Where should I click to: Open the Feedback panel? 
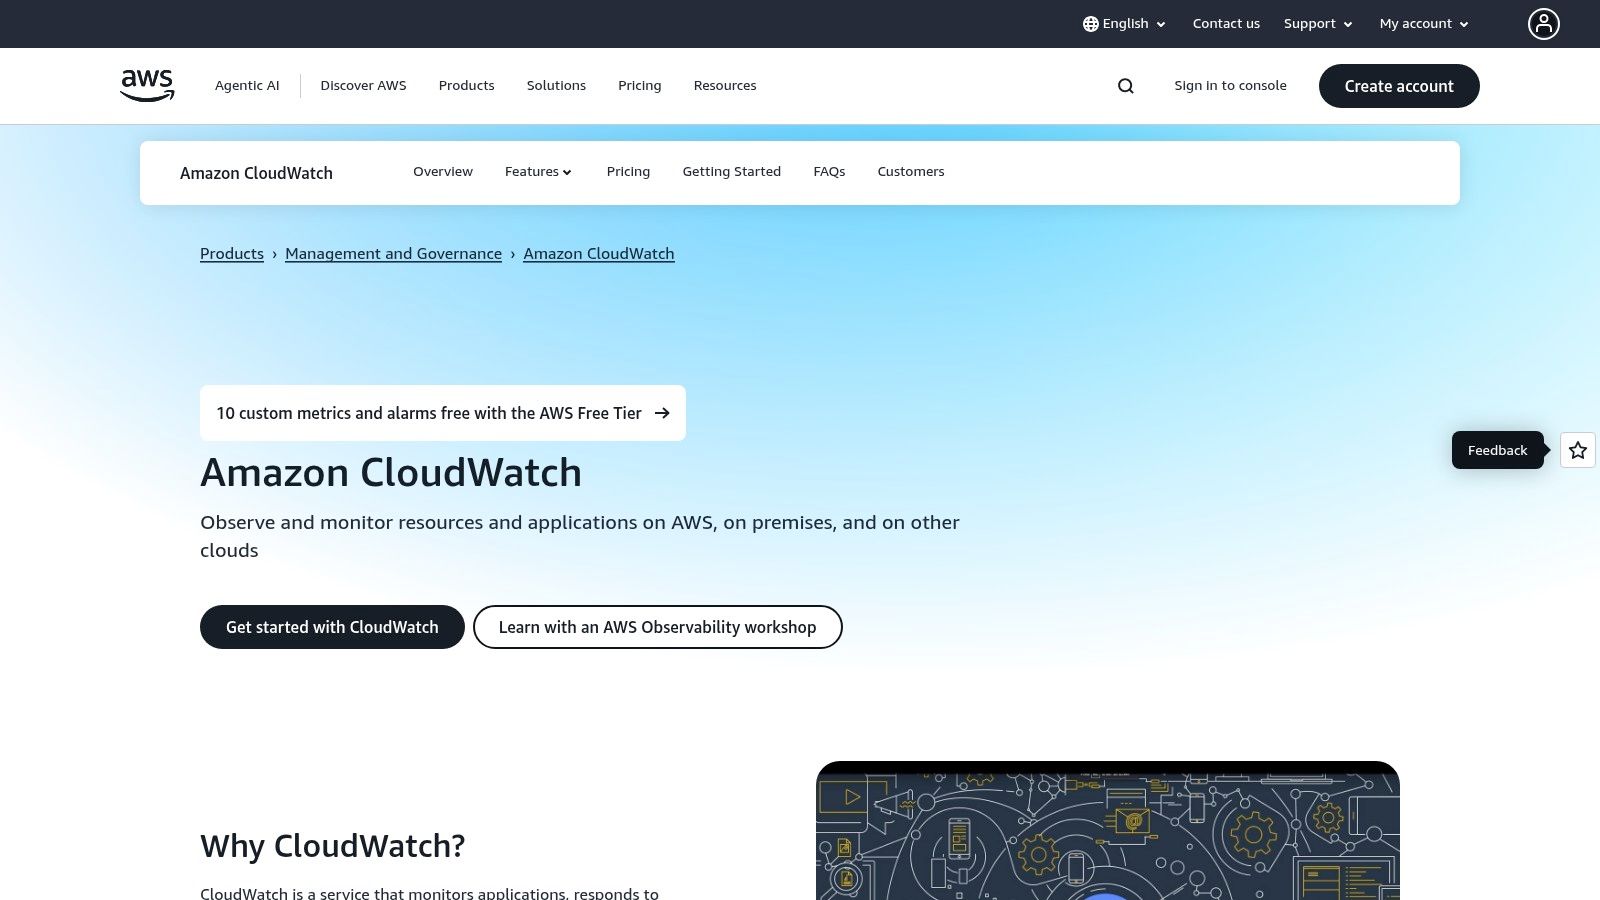click(1497, 450)
